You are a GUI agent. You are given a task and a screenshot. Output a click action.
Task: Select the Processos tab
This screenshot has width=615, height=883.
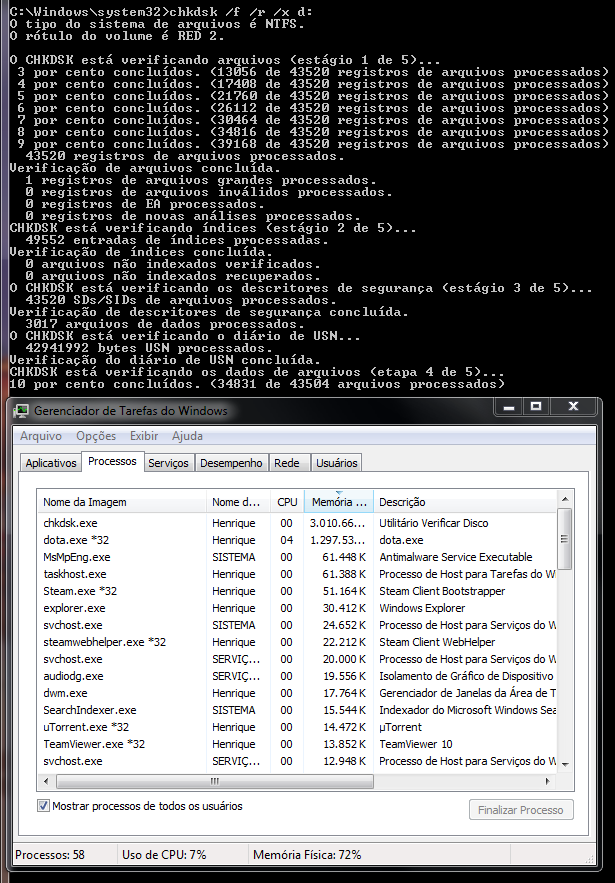(x=113, y=461)
